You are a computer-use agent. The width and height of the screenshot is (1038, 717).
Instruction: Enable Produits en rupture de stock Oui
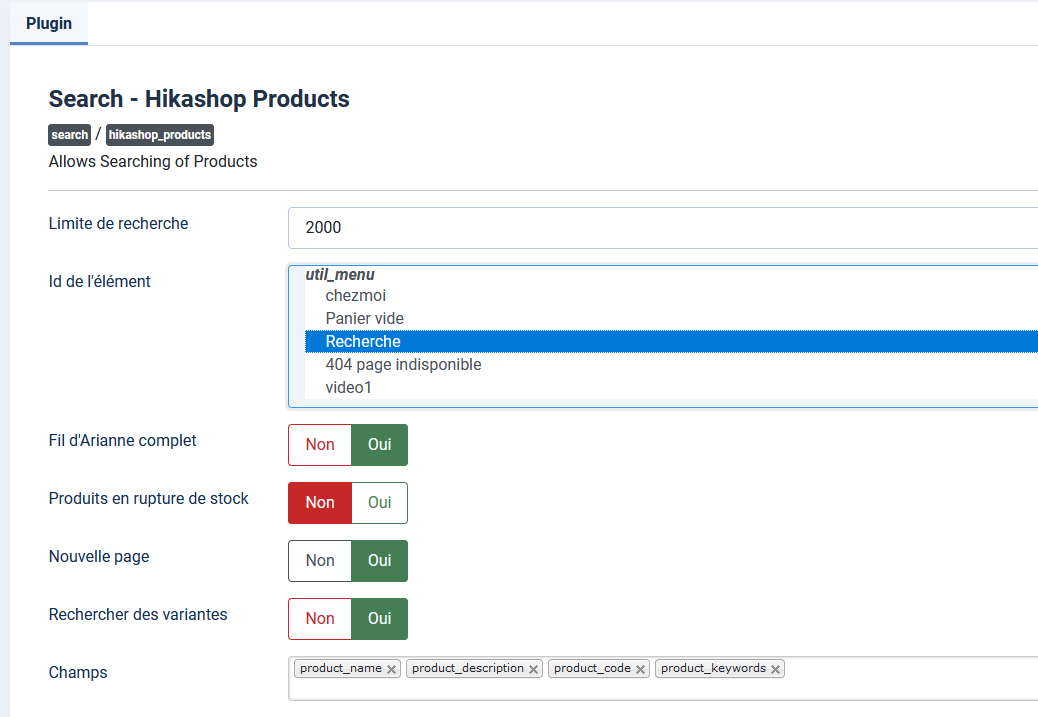coord(379,503)
